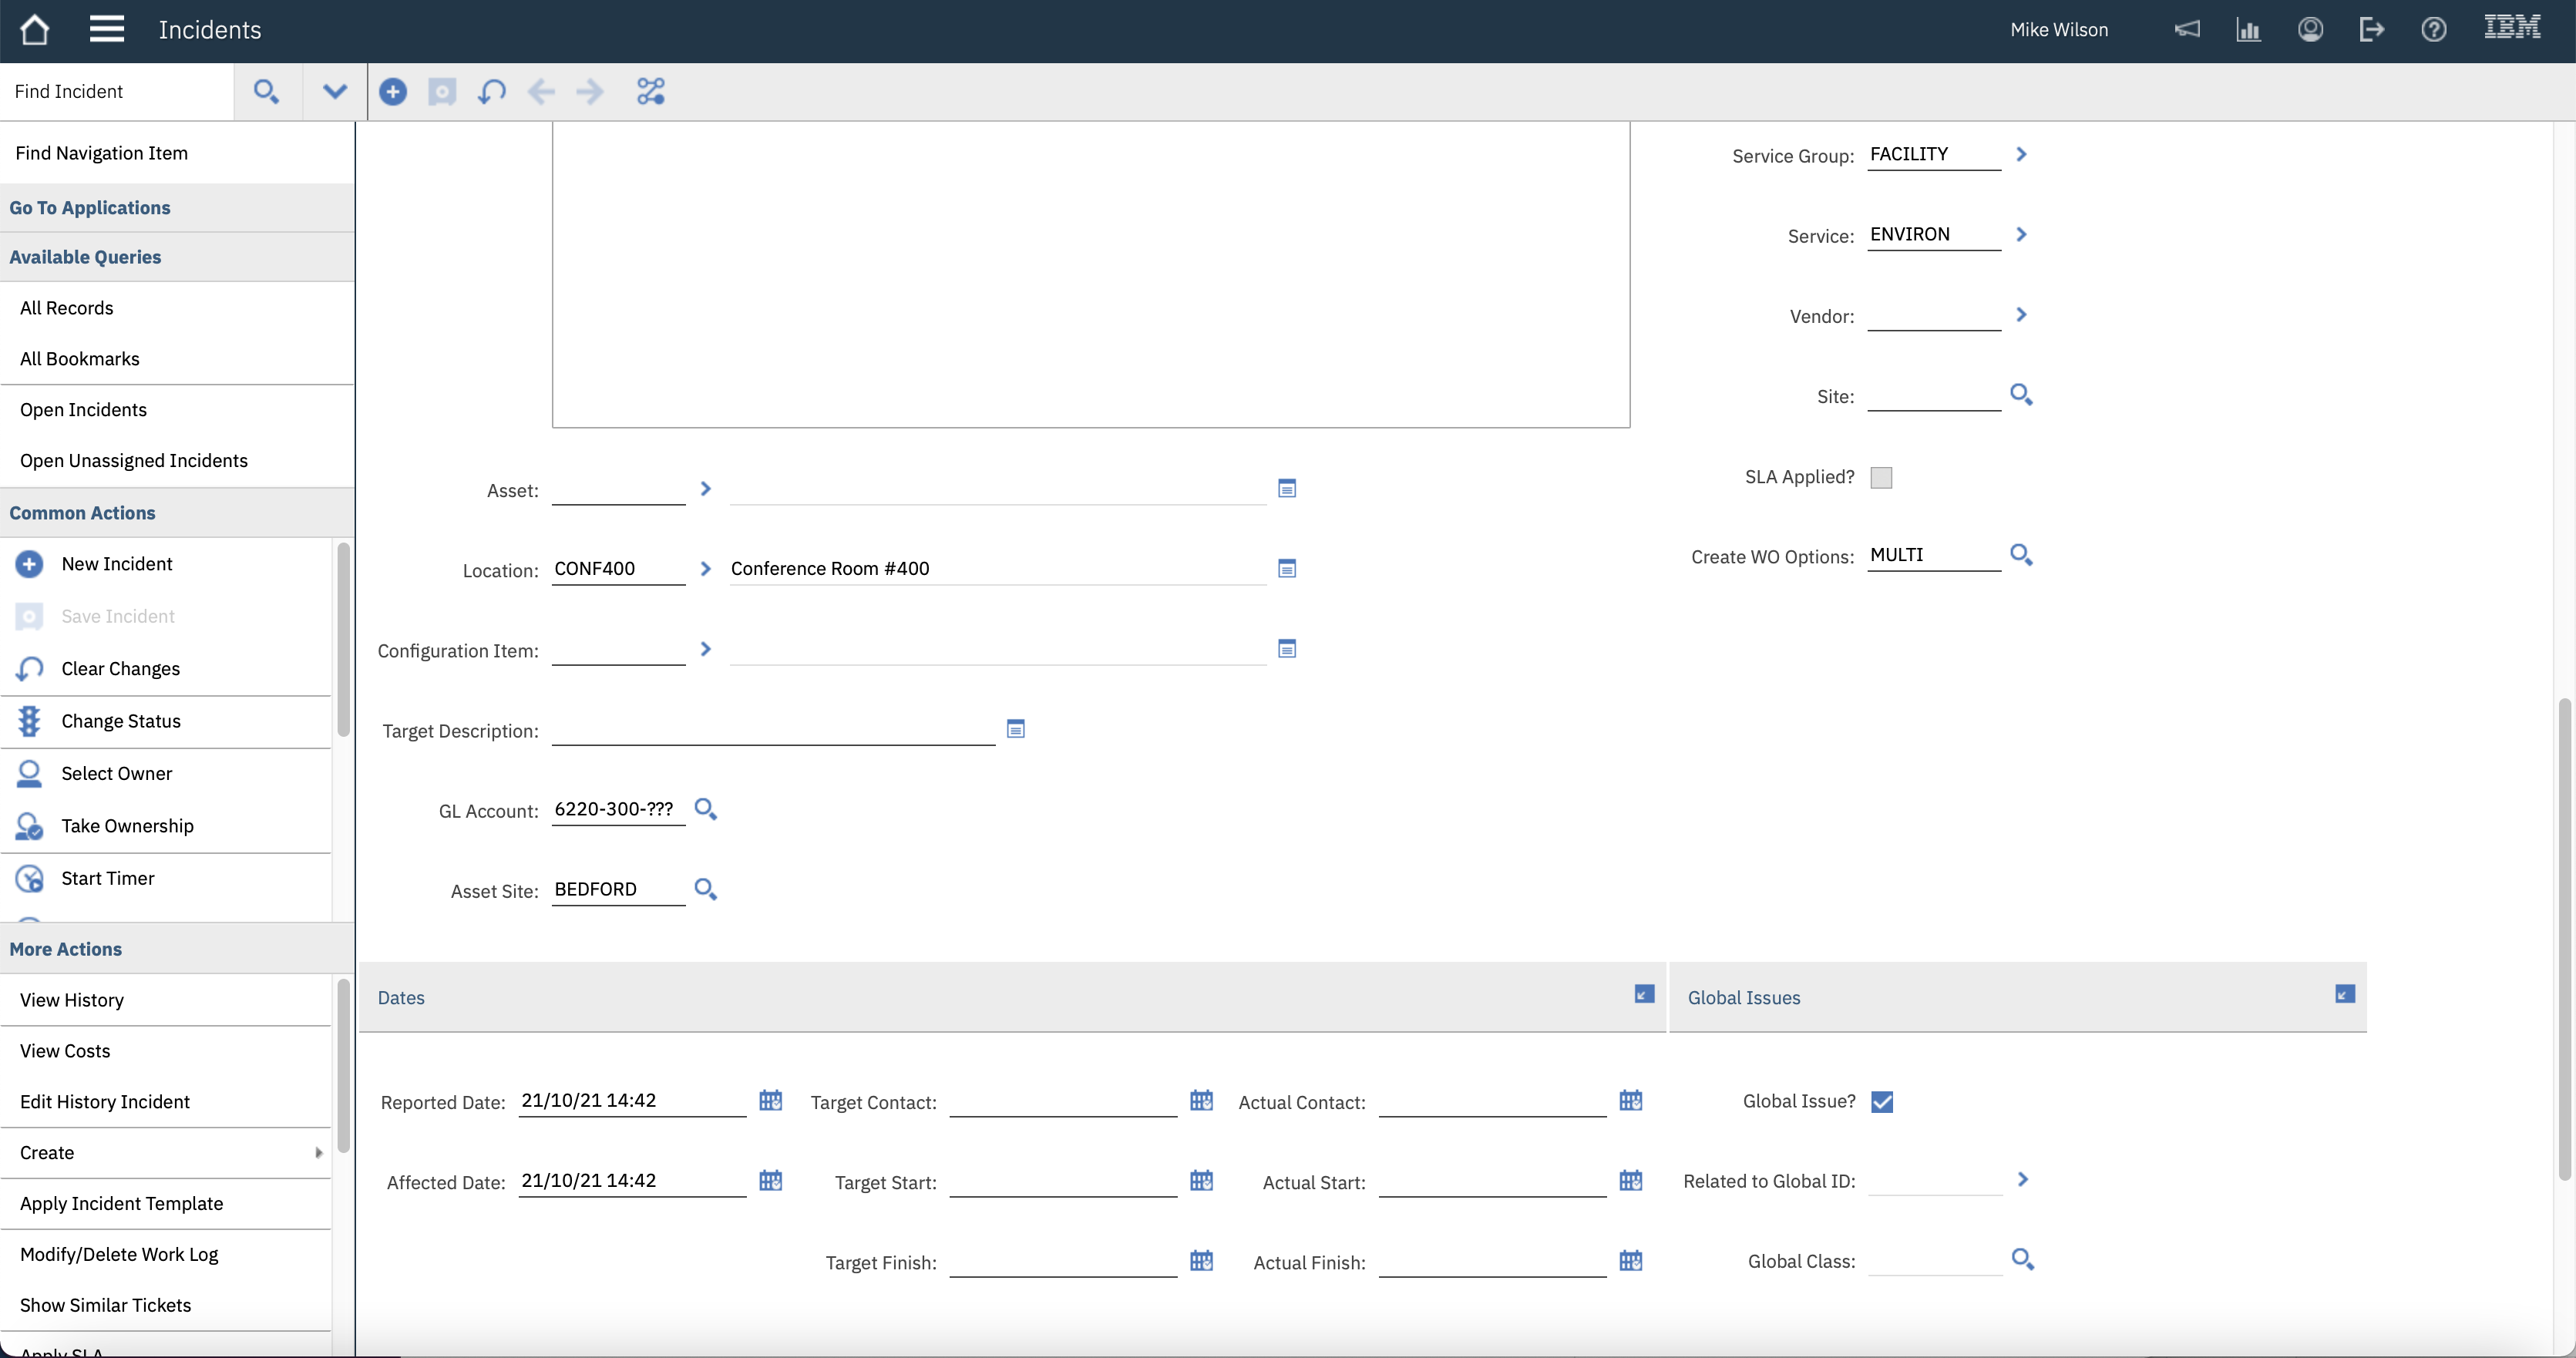Open Location field detail menu chevron
The width and height of the screenshot is (2576, 1358).
pos(705,569)
